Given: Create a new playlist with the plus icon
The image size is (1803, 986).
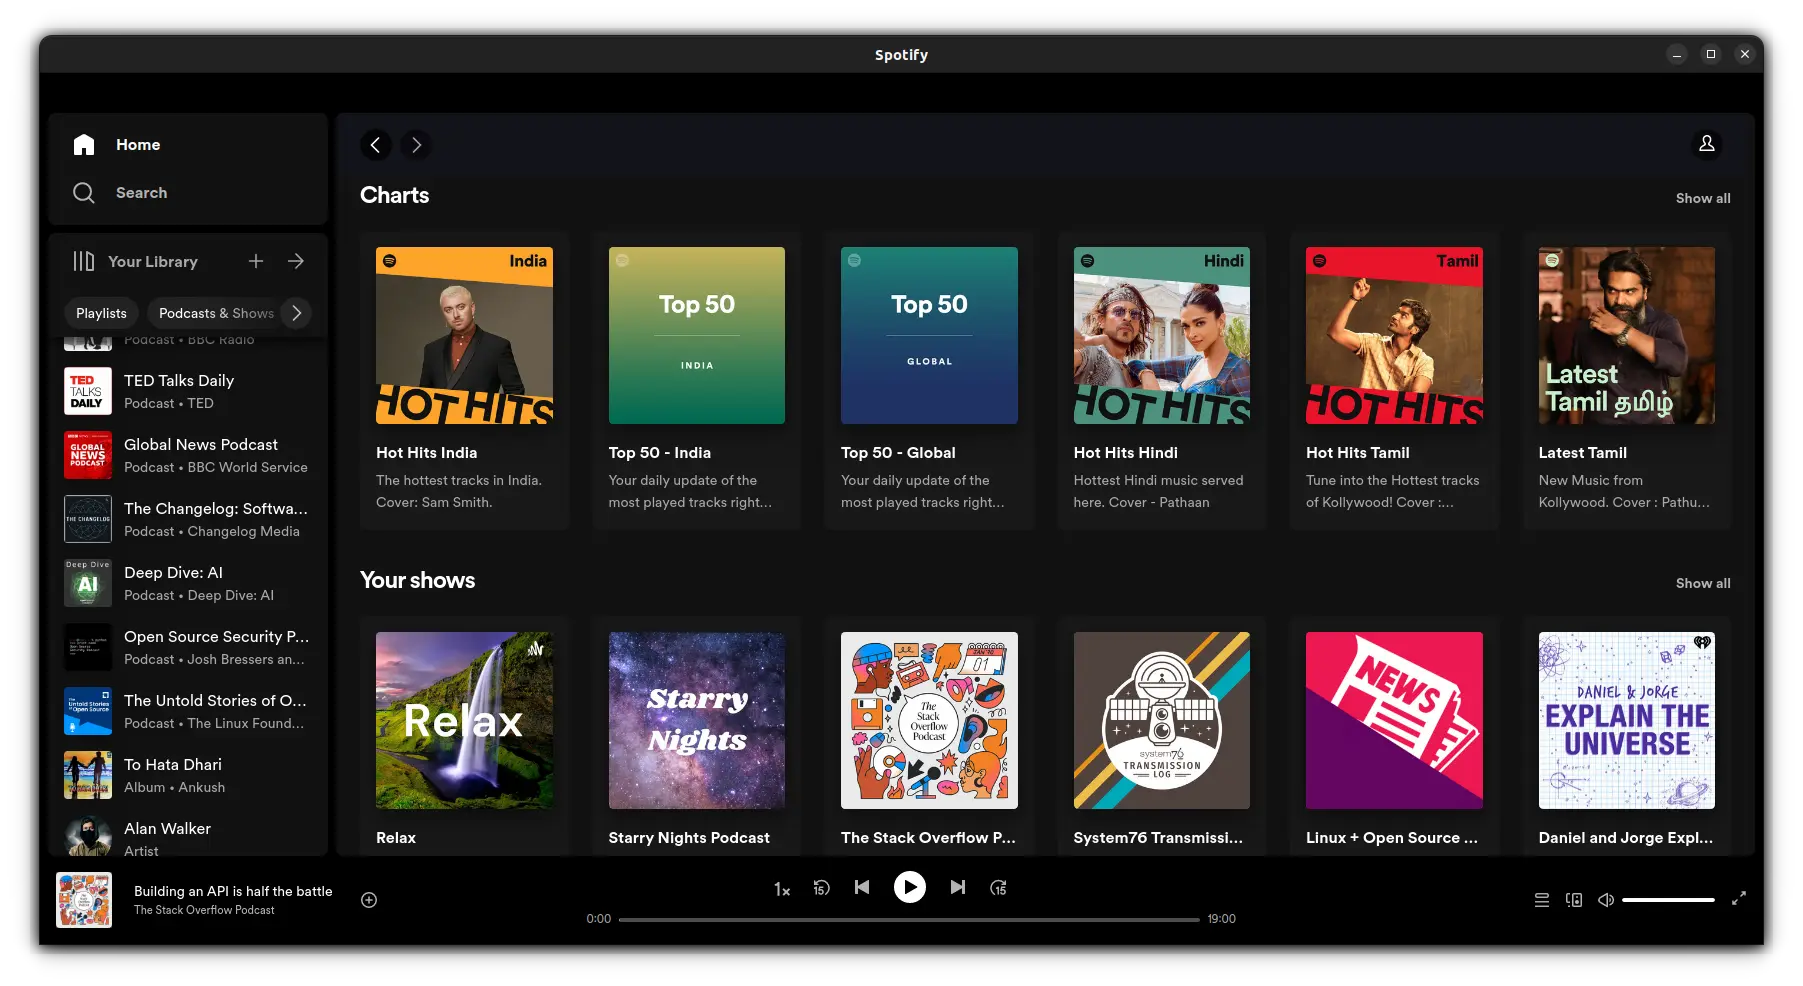Looking at the screenshot, I should pyautogui.click(x=256, y=261).
